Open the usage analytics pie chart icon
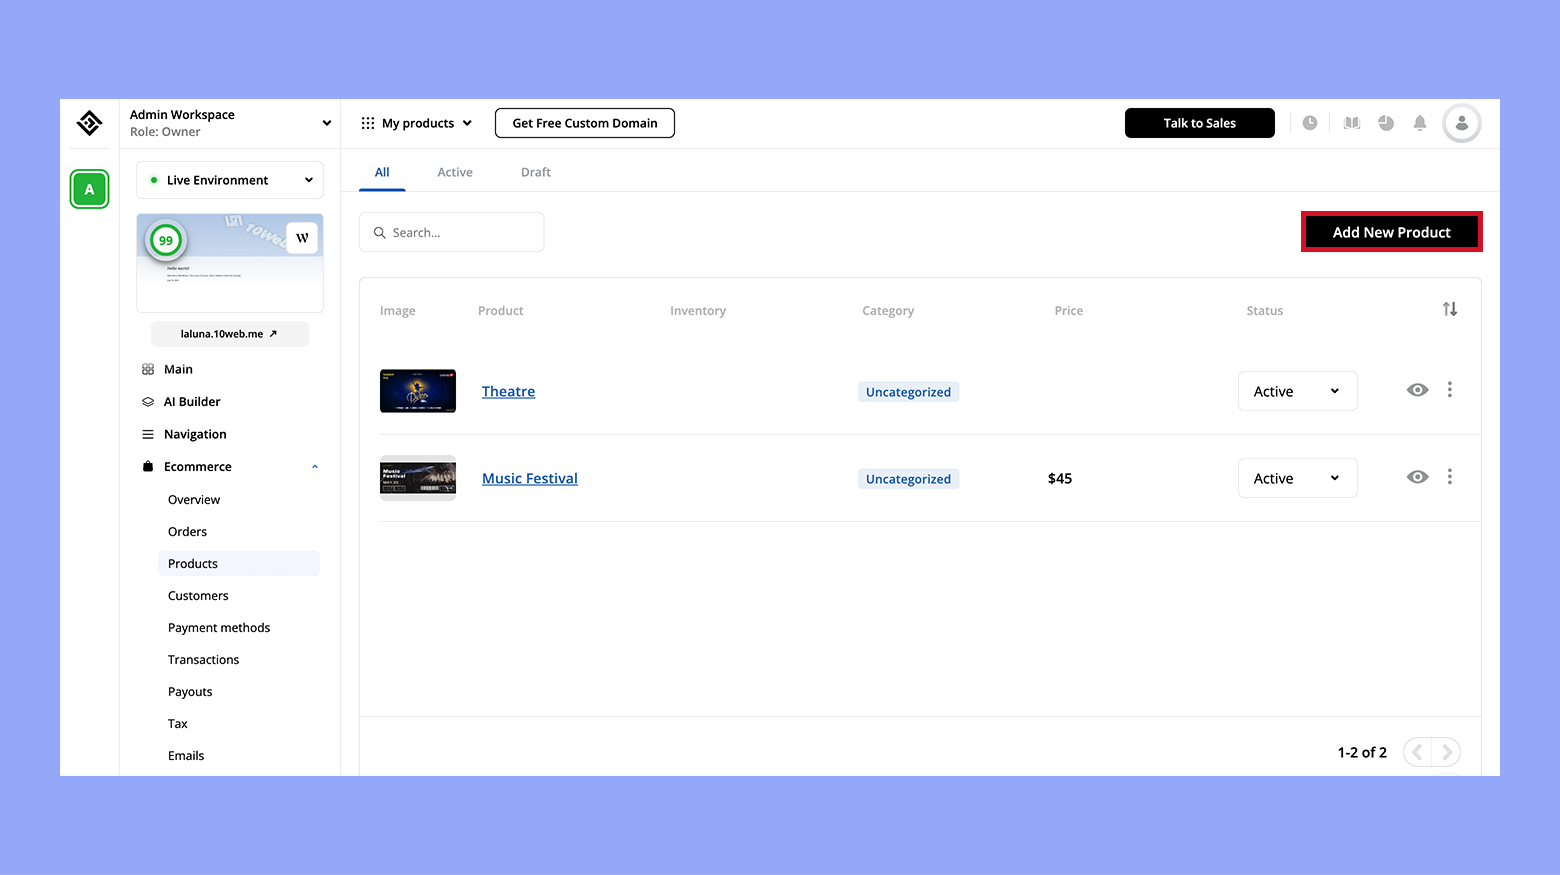This screenshot has height=875, width=1560. [x=1386, y=122]
